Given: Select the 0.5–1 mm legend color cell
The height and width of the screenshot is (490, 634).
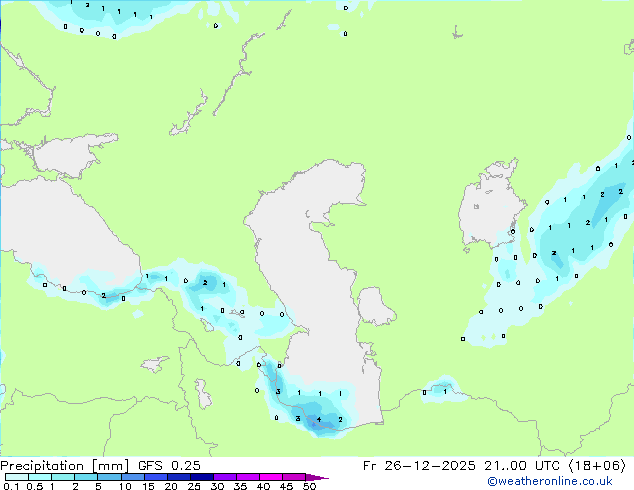Looking at the screenshot, I should pos(40,477).
